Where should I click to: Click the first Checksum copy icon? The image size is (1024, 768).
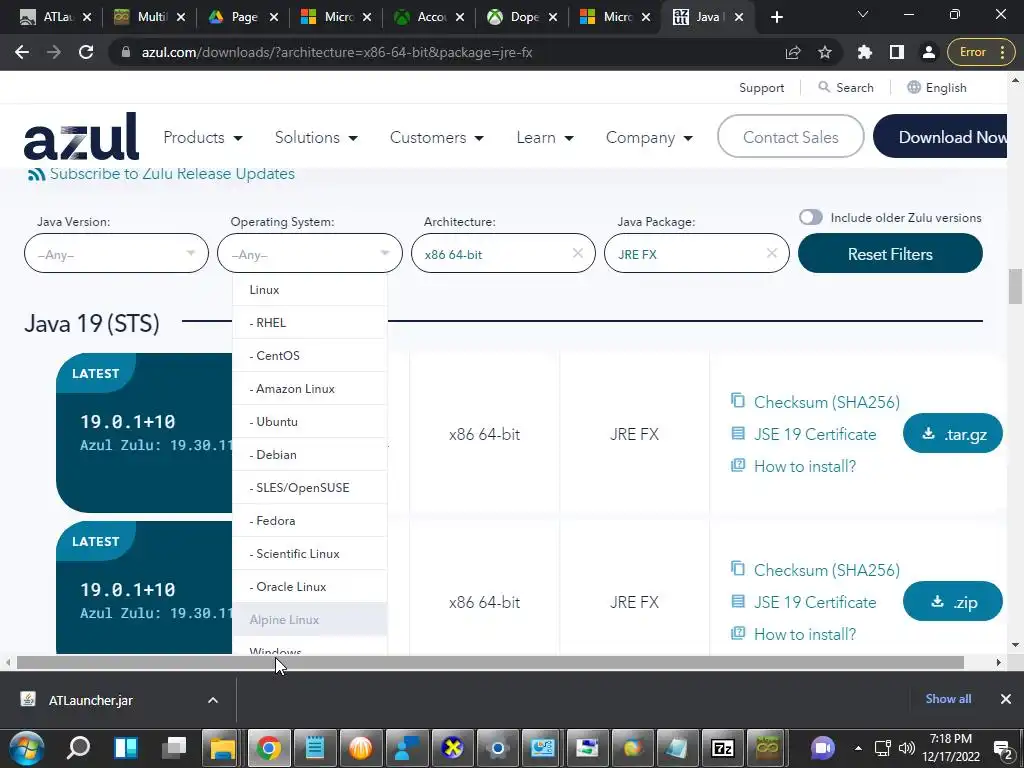(738, 400)
